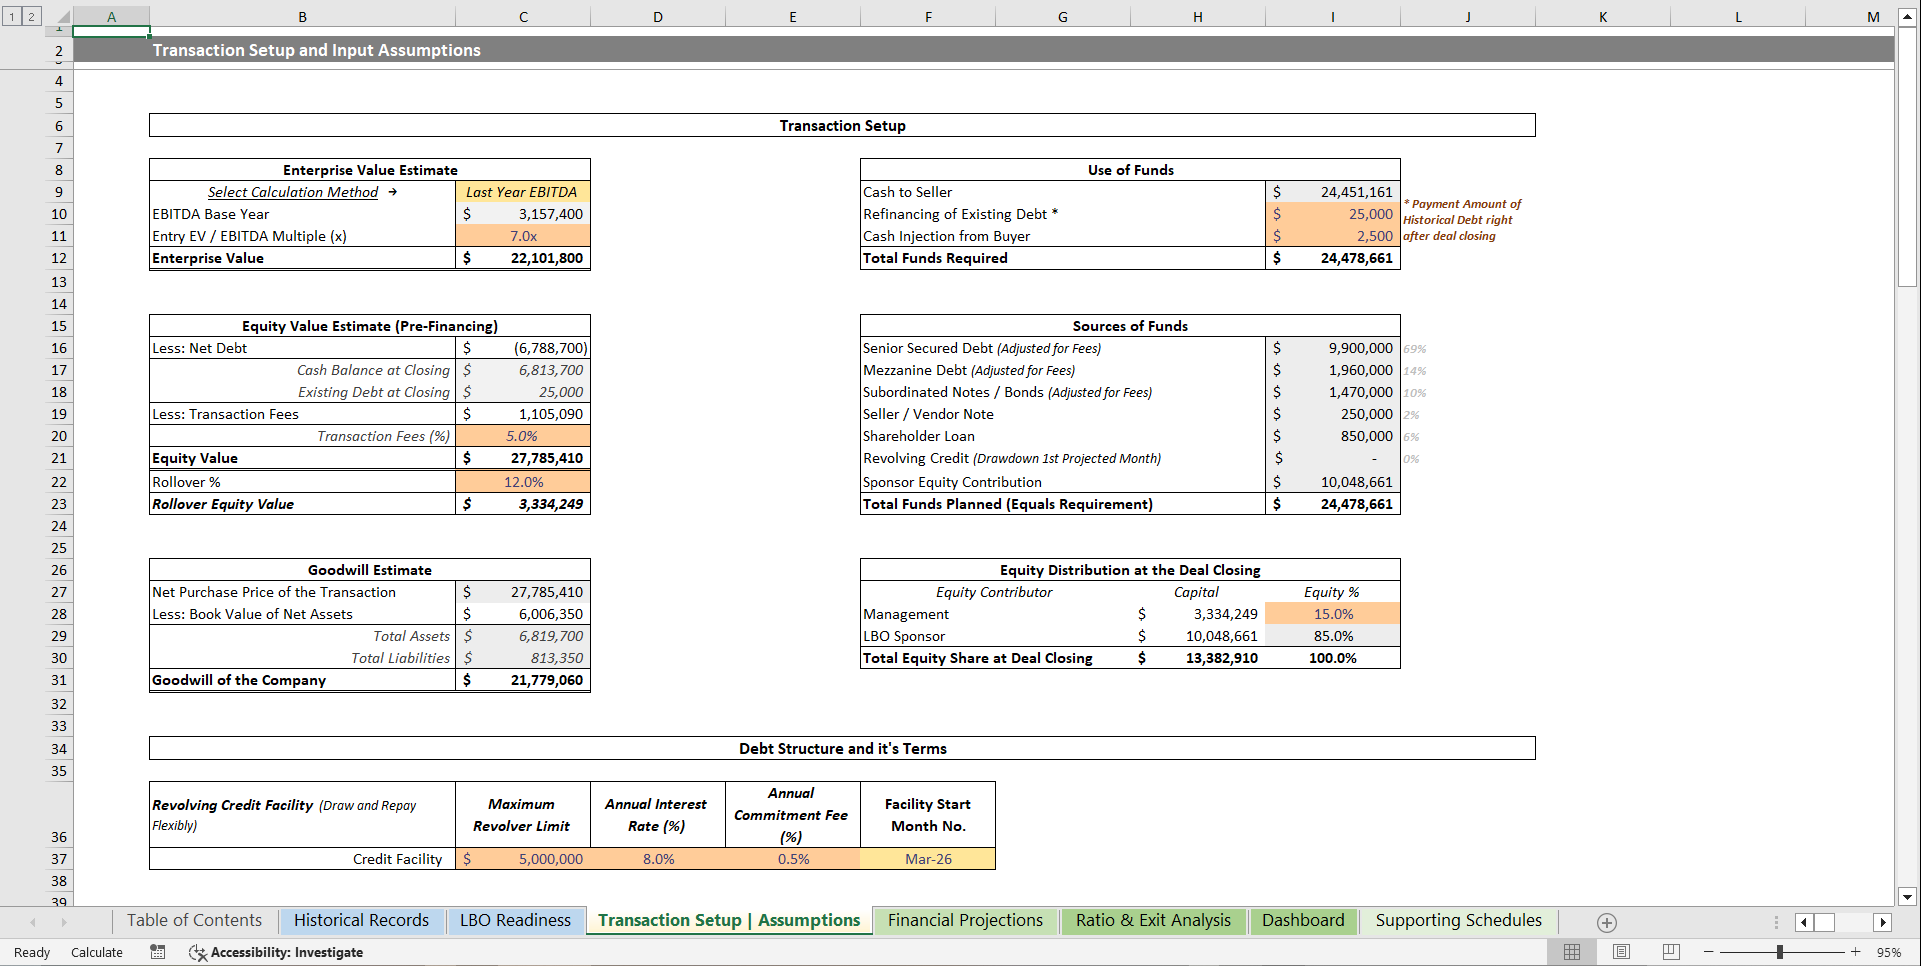Click the vertical scrollbar down arrow
The image size is (1921, 966).
point(1908,898)
